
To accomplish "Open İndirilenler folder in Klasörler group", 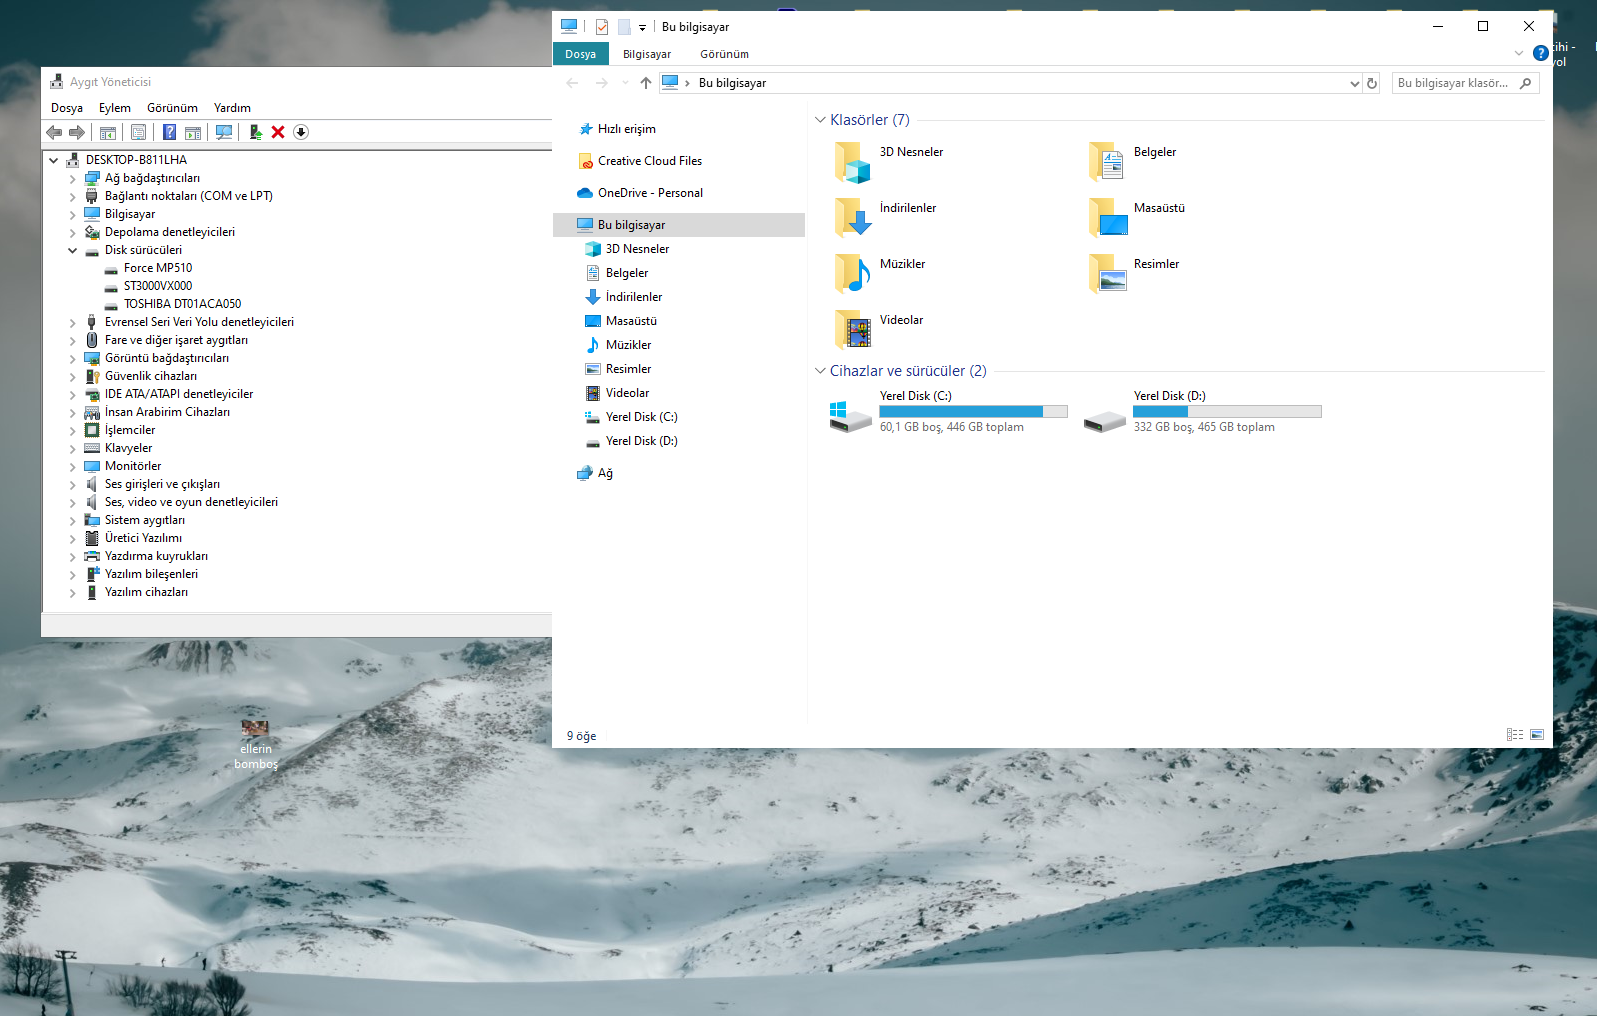I will pyautogui.click(x=886, y=218).
